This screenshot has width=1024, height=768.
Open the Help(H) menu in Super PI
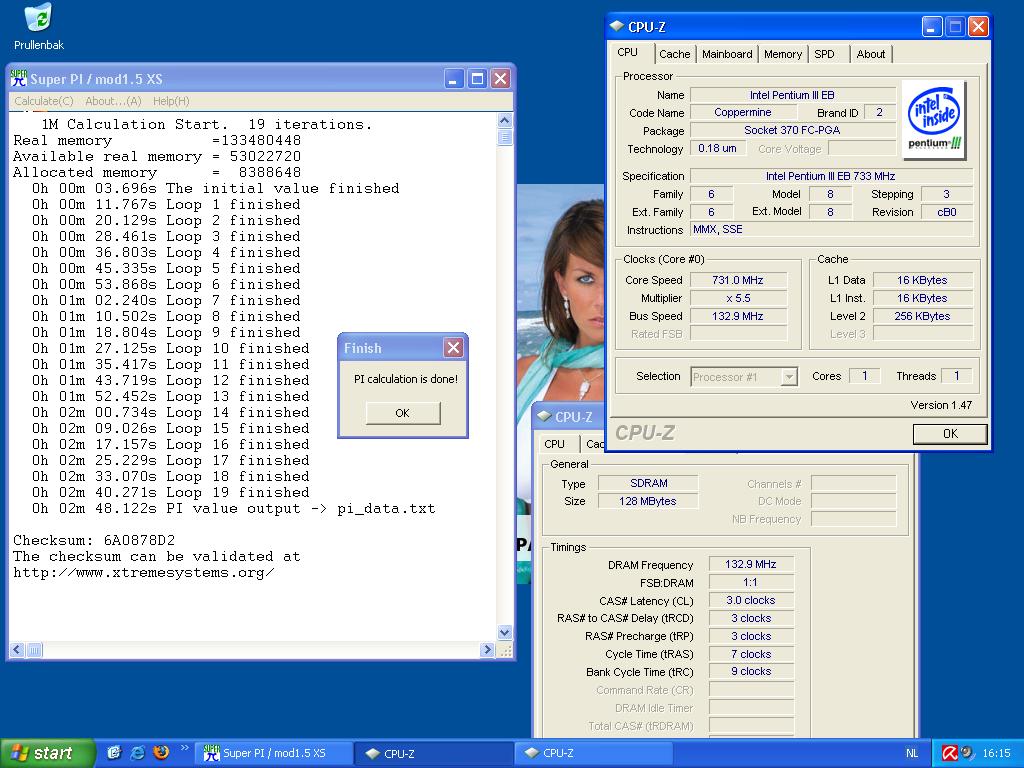(171, 101)
